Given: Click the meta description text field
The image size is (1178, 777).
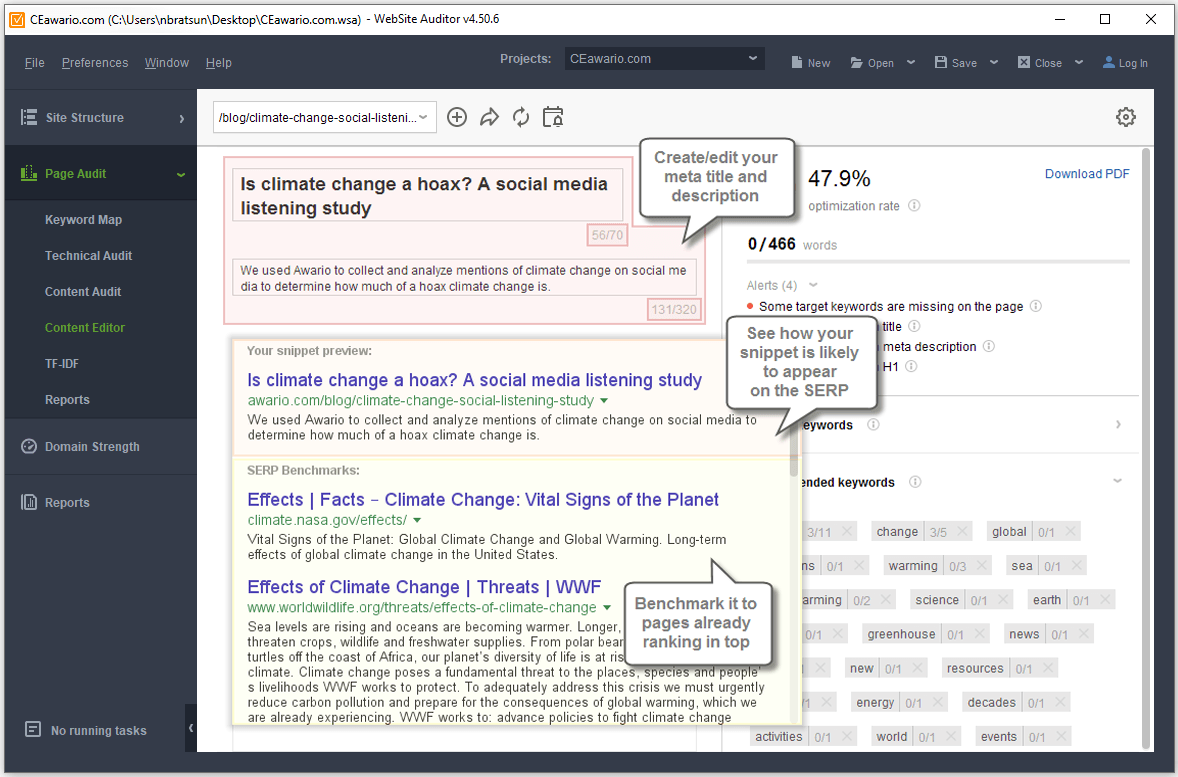Looking at the screenshot, I should coord(464,278).
